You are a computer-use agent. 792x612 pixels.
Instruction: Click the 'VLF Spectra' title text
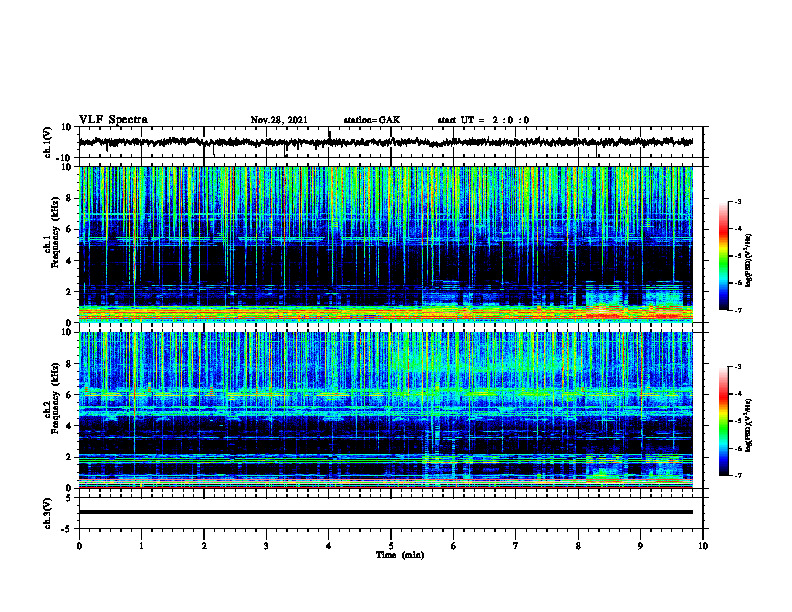[113, 120]
